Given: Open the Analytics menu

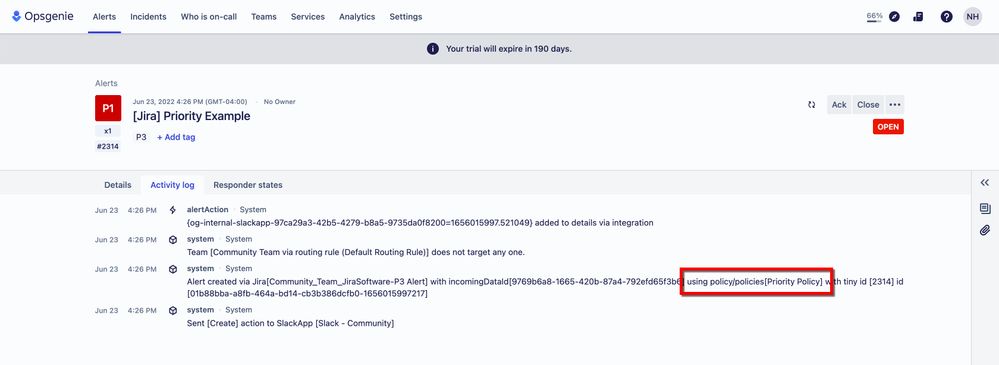Looking at the screenshot, I should point(357,17).
